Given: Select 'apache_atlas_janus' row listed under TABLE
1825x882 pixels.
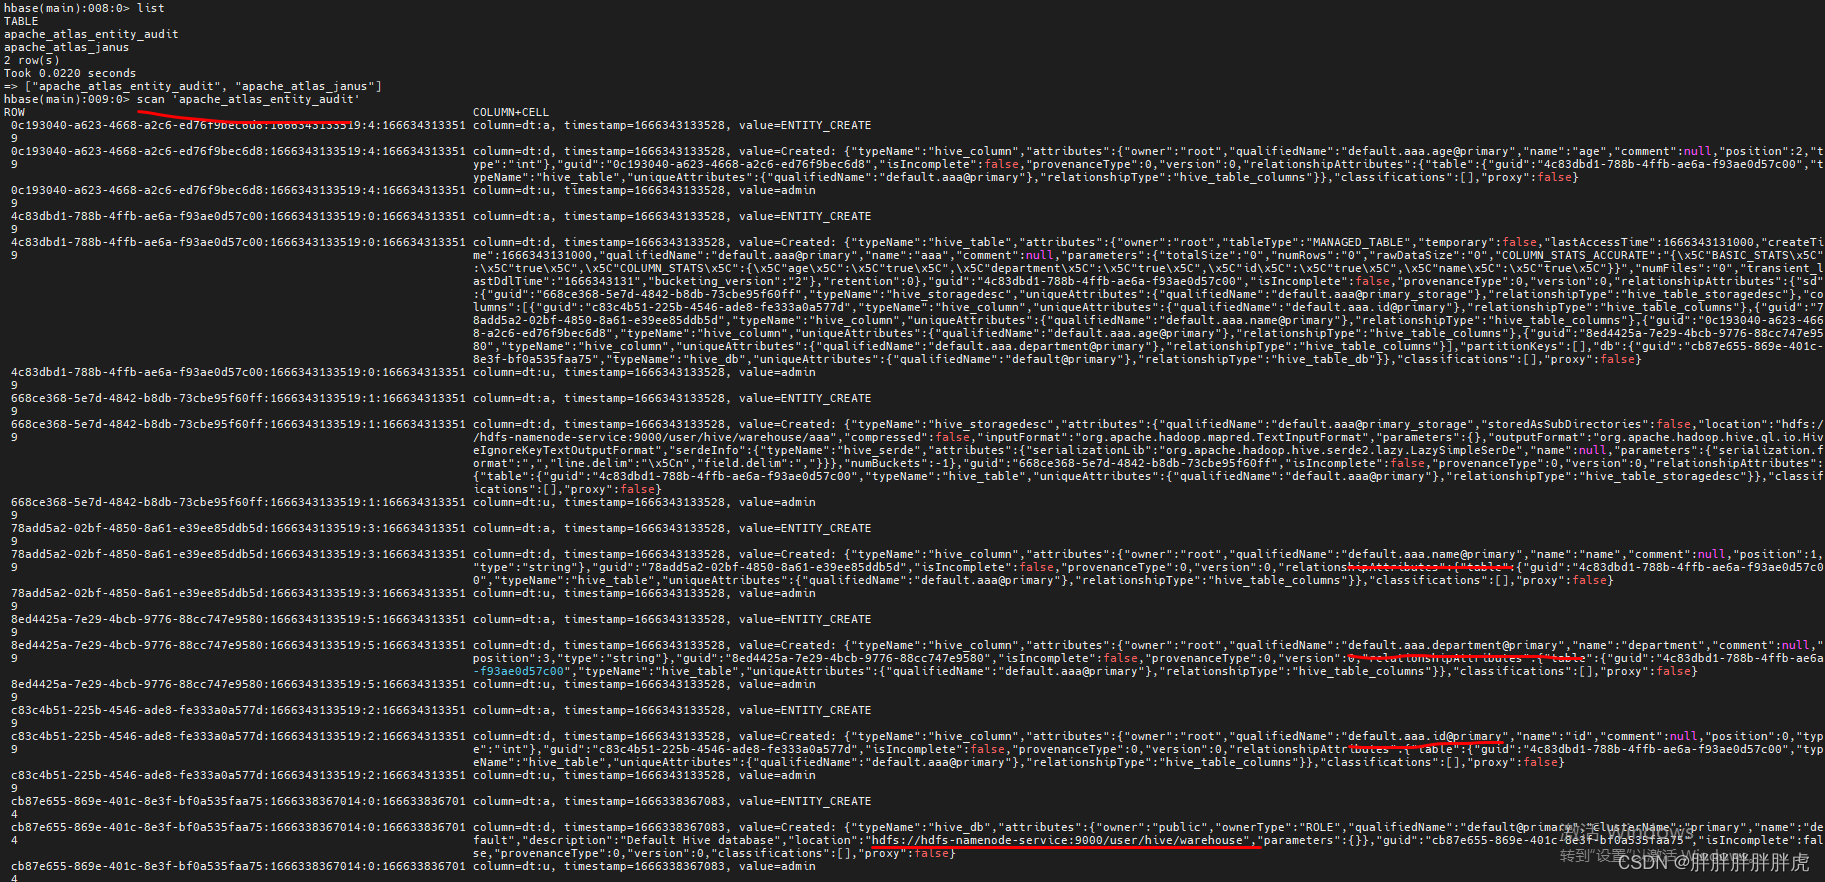Looking at the screenshot, I should point(66,47).
